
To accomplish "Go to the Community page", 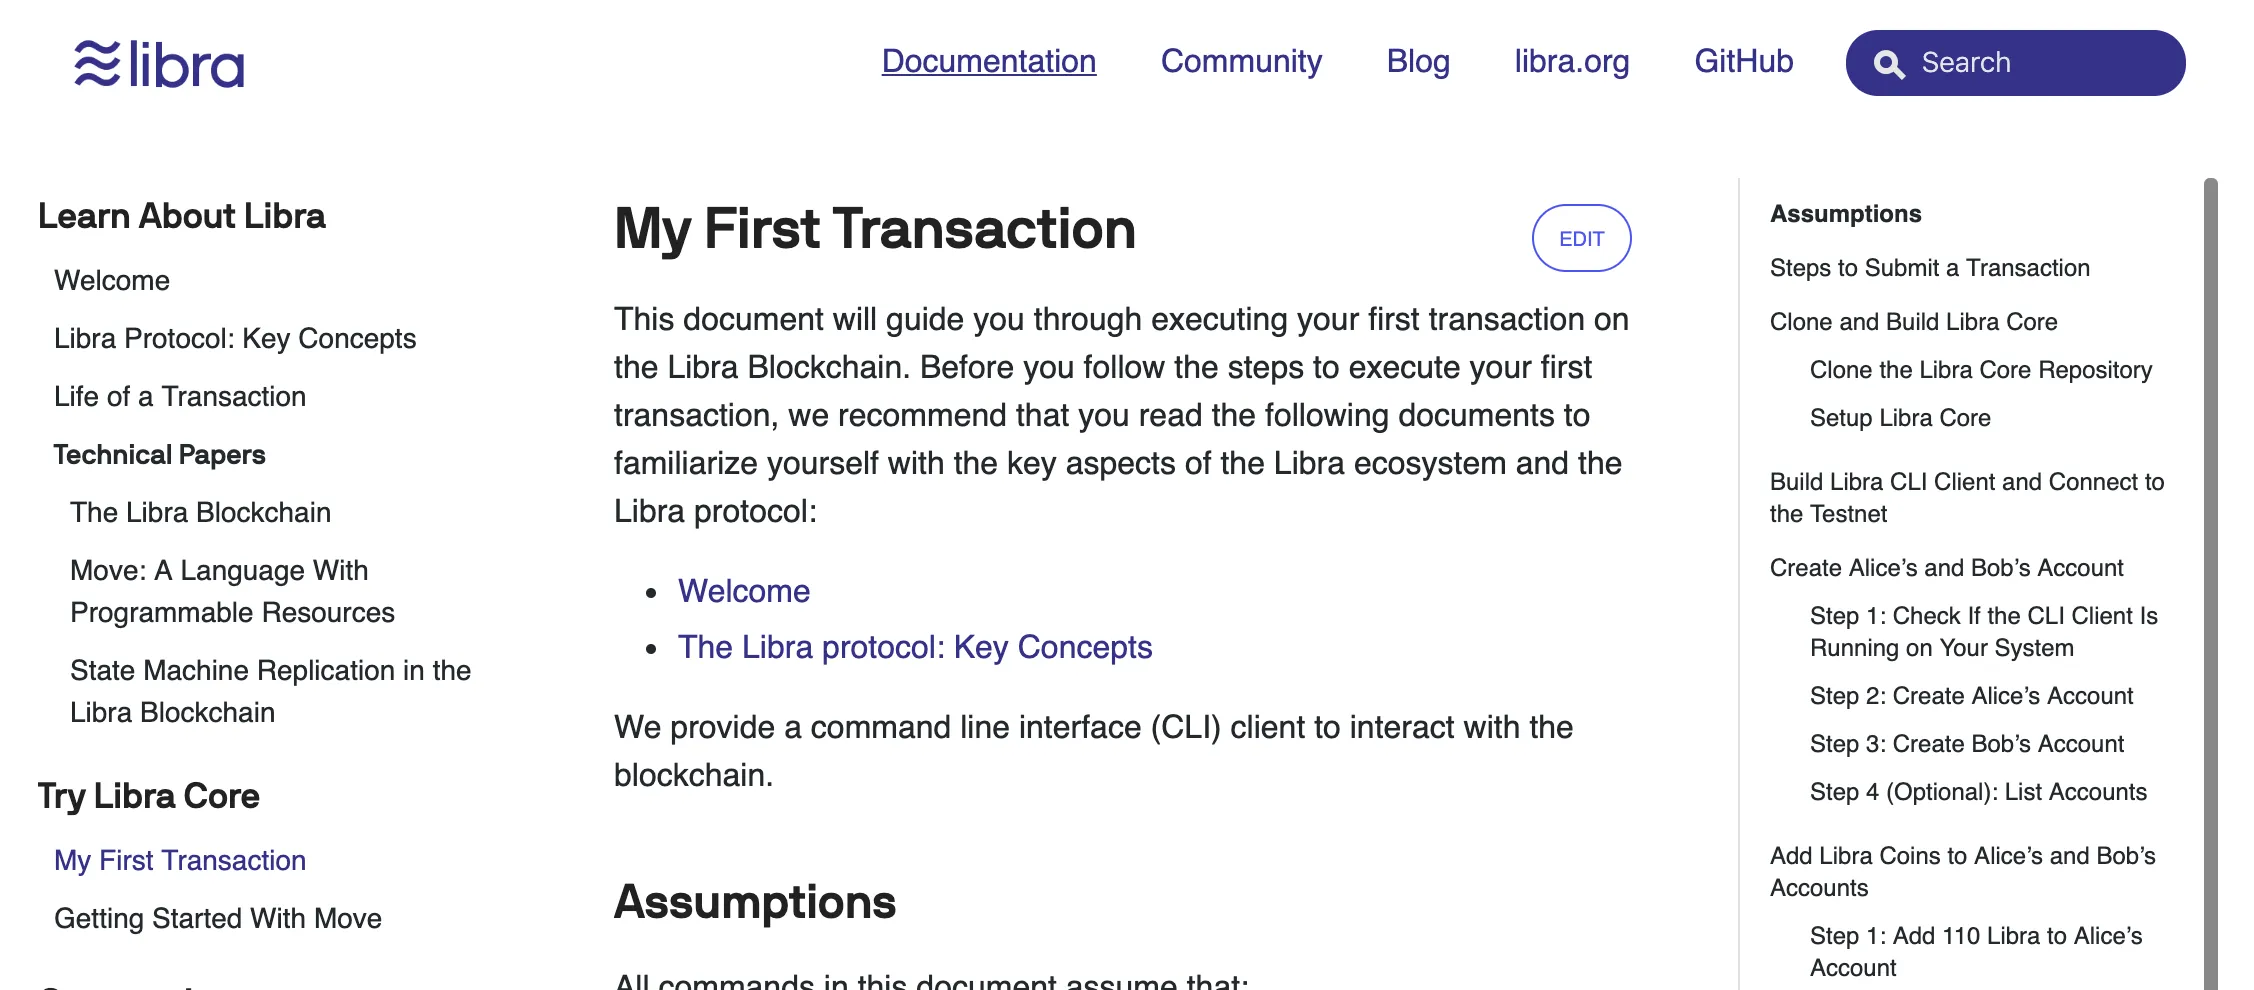I will [1241, 61].
